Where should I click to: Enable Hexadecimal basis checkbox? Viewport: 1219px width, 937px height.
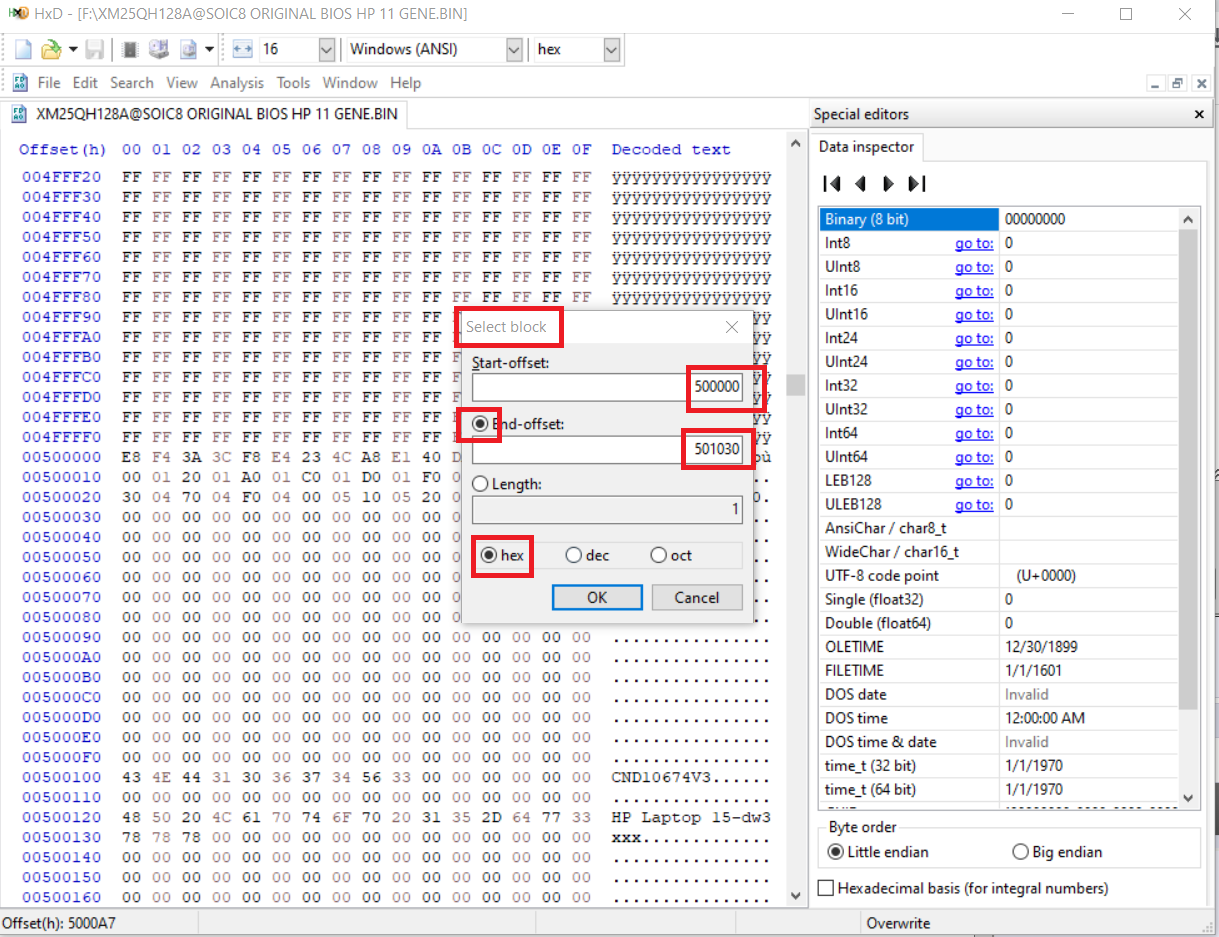tap(826, 888)
